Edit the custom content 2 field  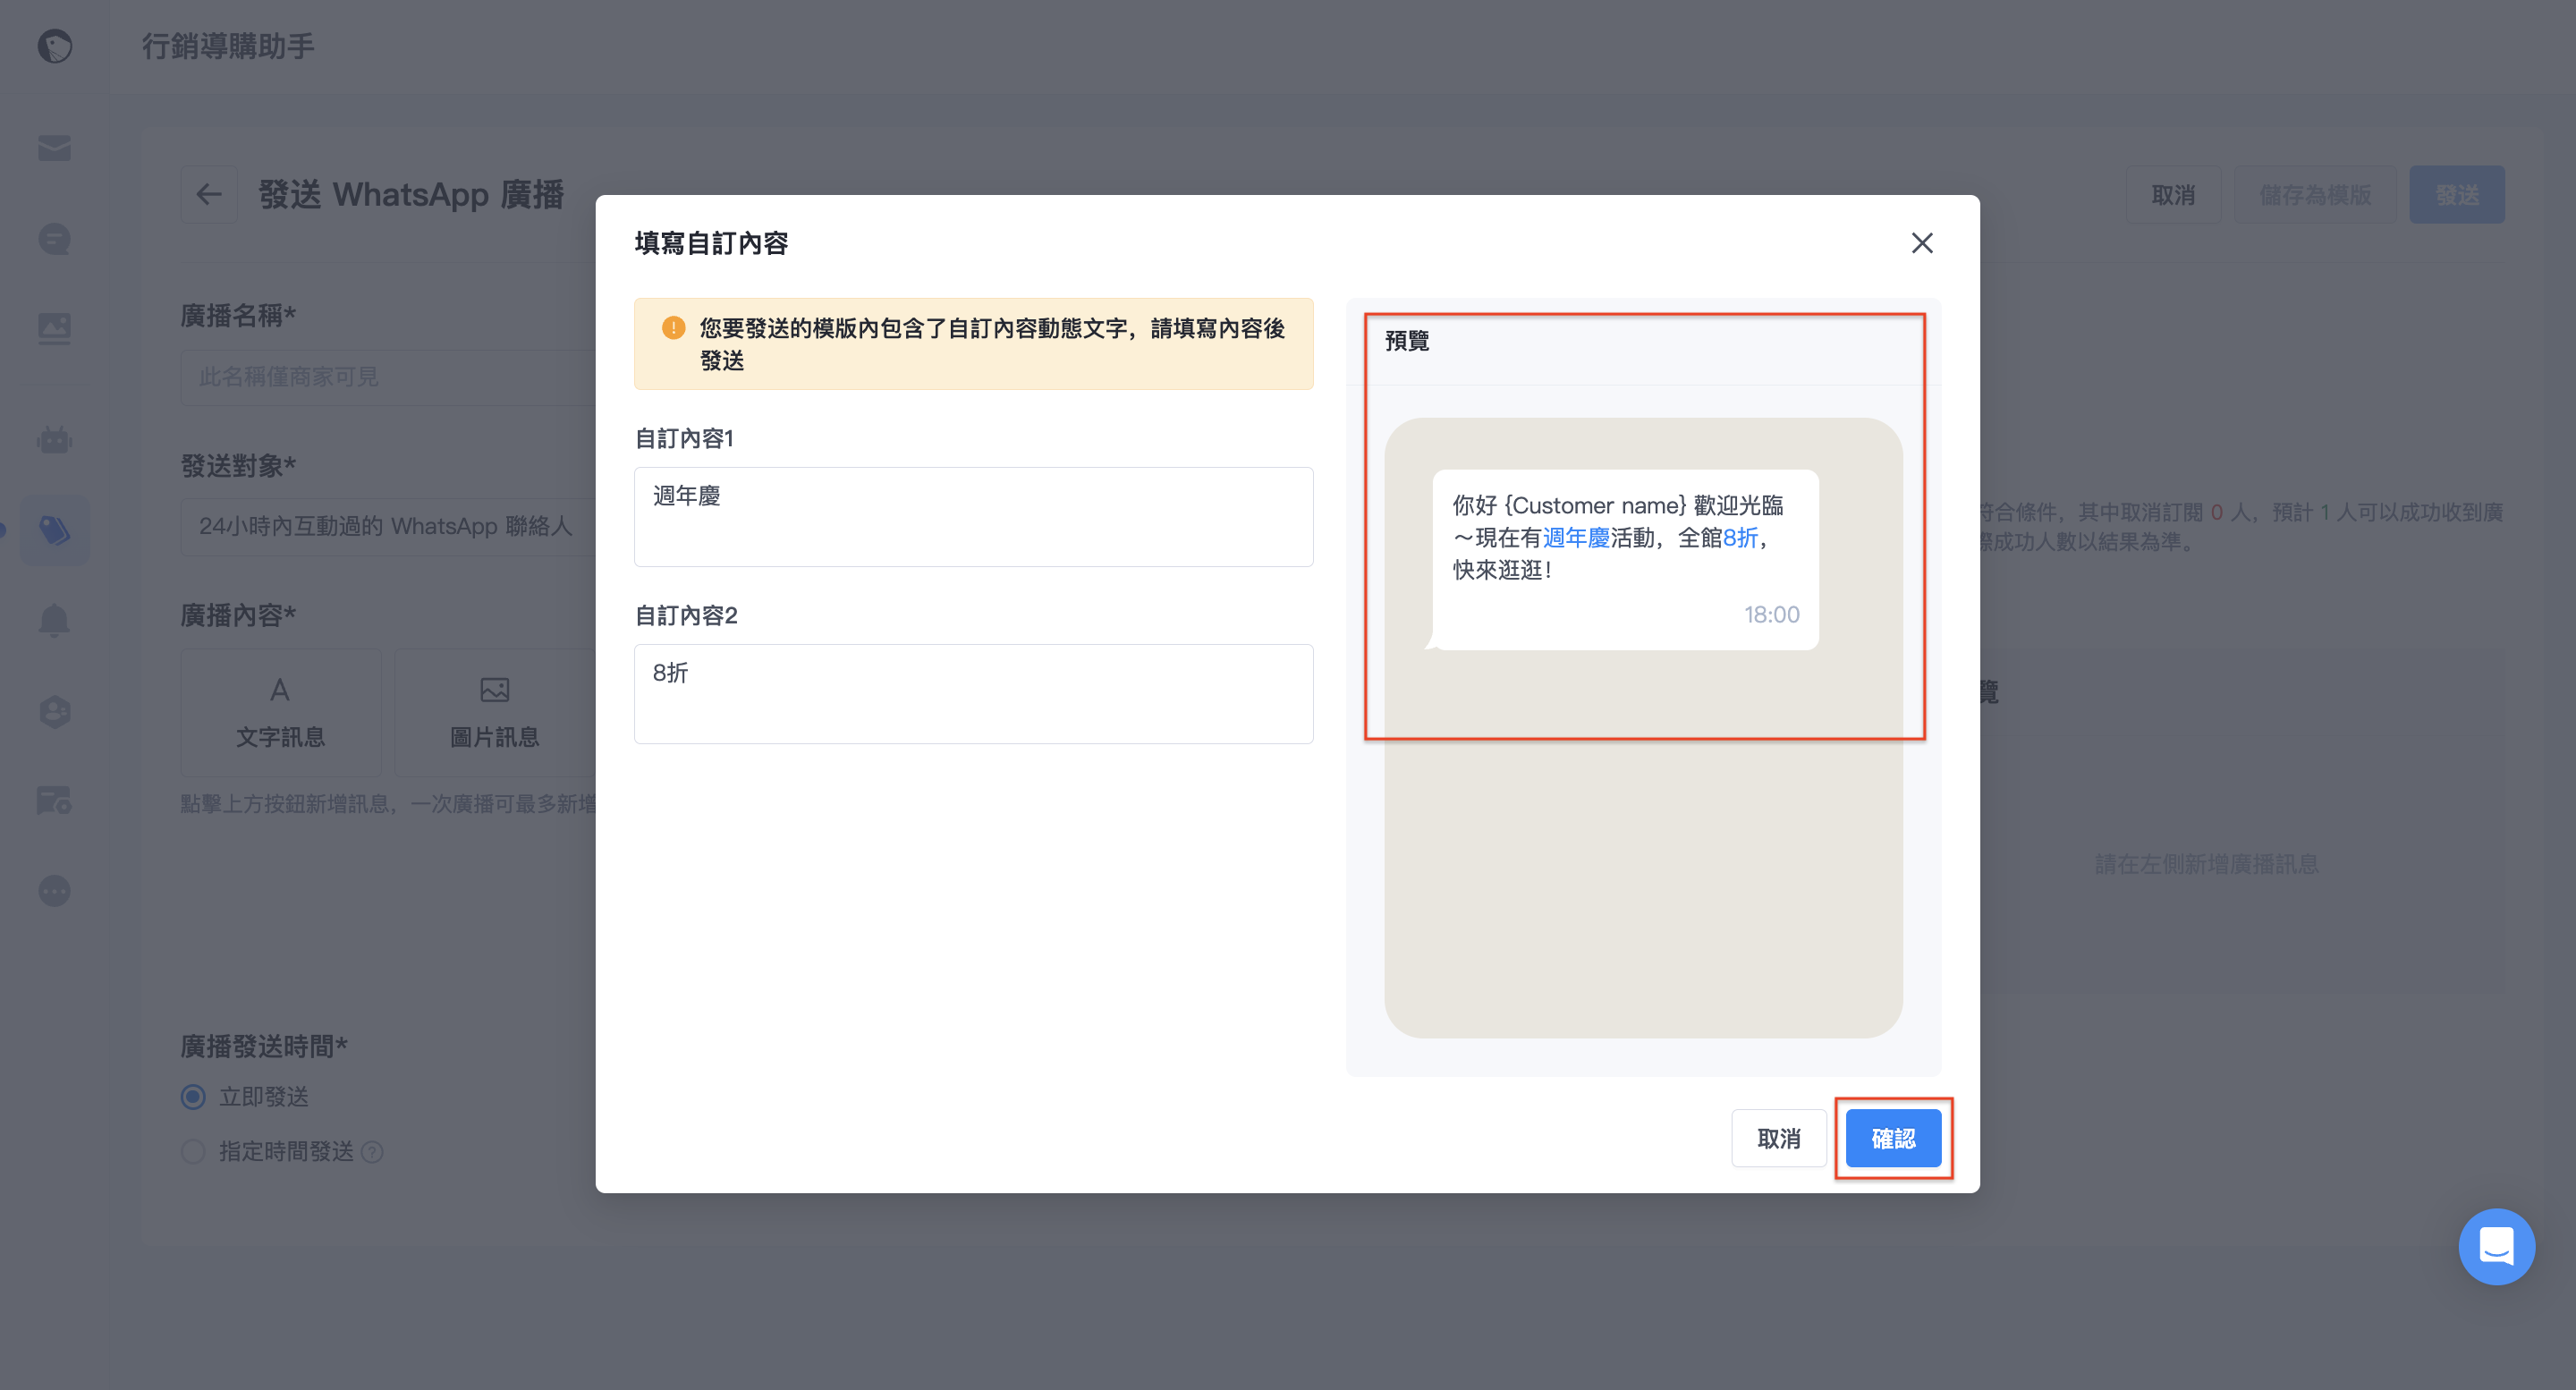point(974,694)
